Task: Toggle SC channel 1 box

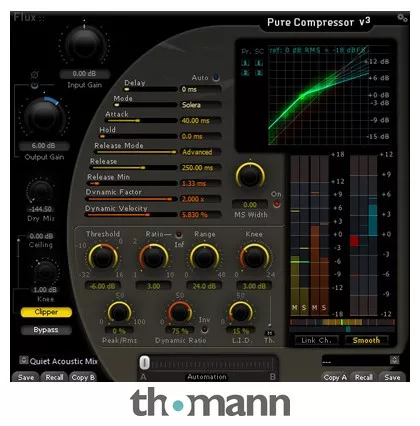Action: pyautogui.click(x=259, y=62)
